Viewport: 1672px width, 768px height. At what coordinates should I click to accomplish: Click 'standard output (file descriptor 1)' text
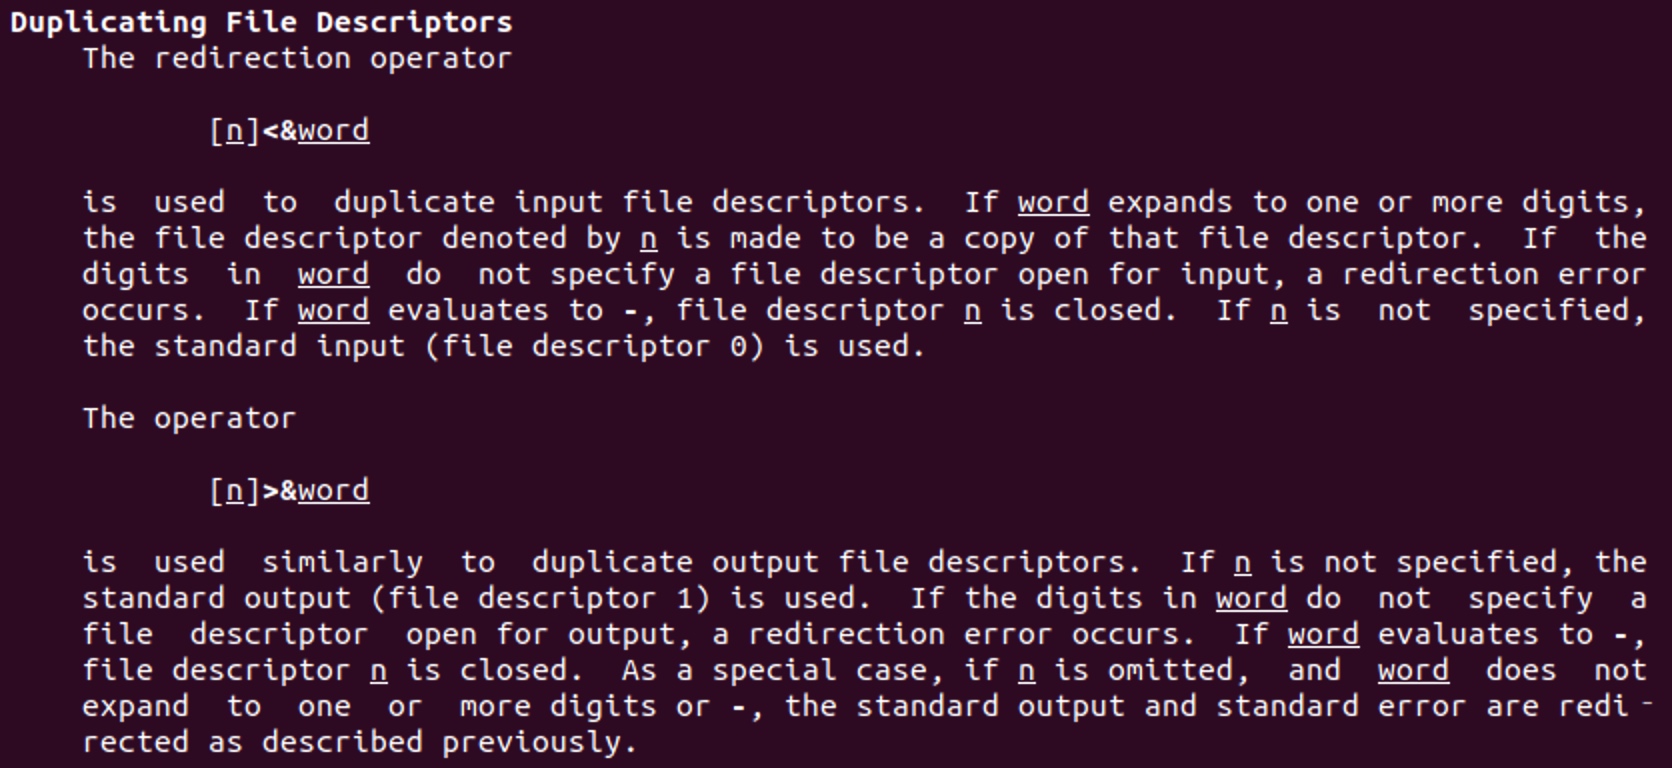396,599
